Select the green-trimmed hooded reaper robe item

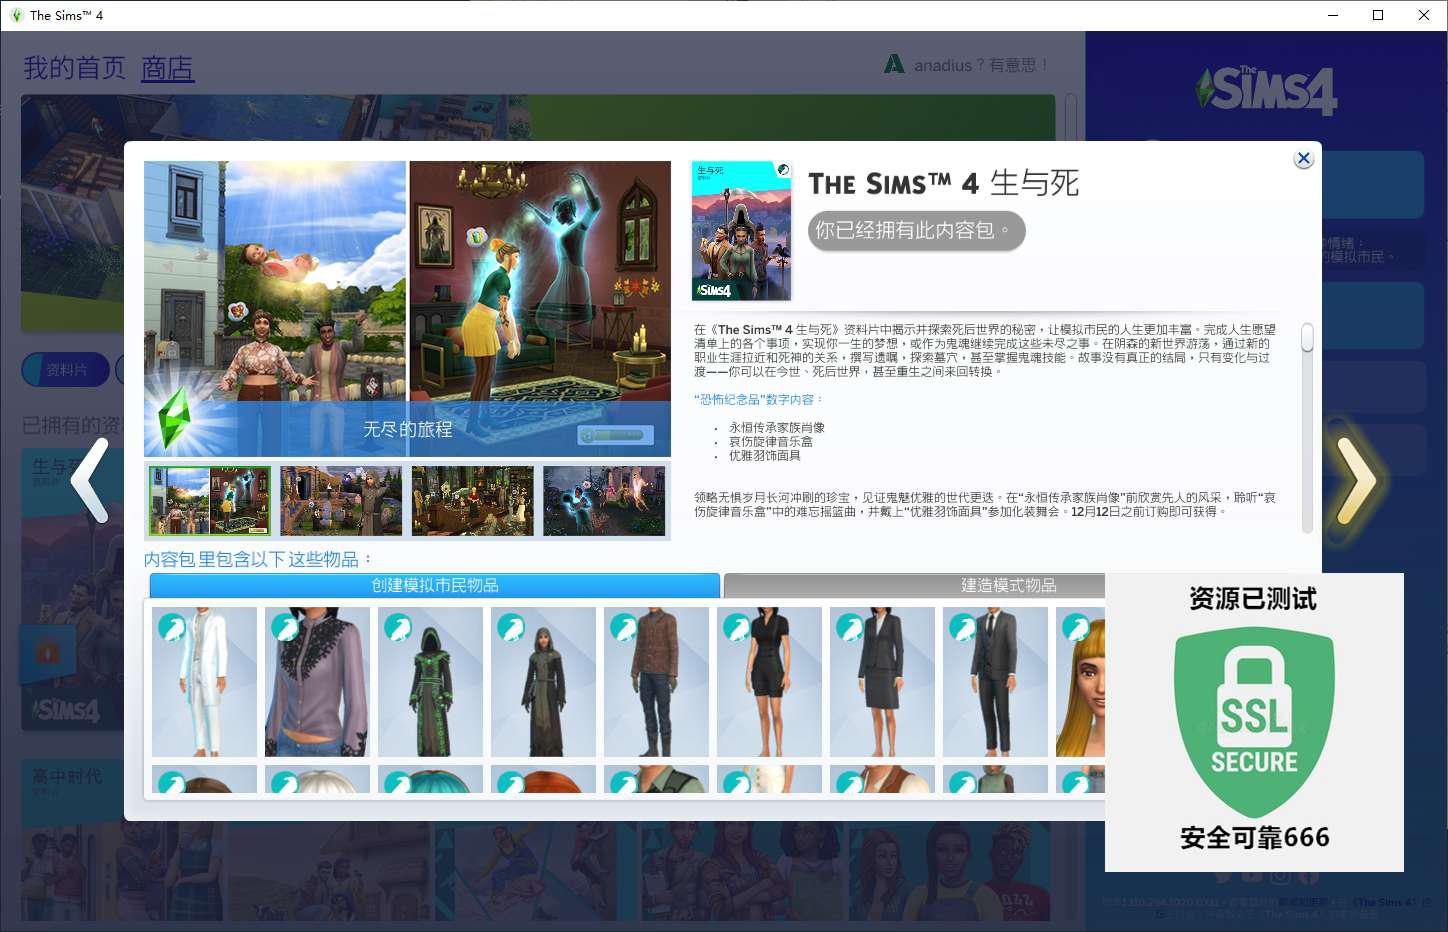click(430, 682)
